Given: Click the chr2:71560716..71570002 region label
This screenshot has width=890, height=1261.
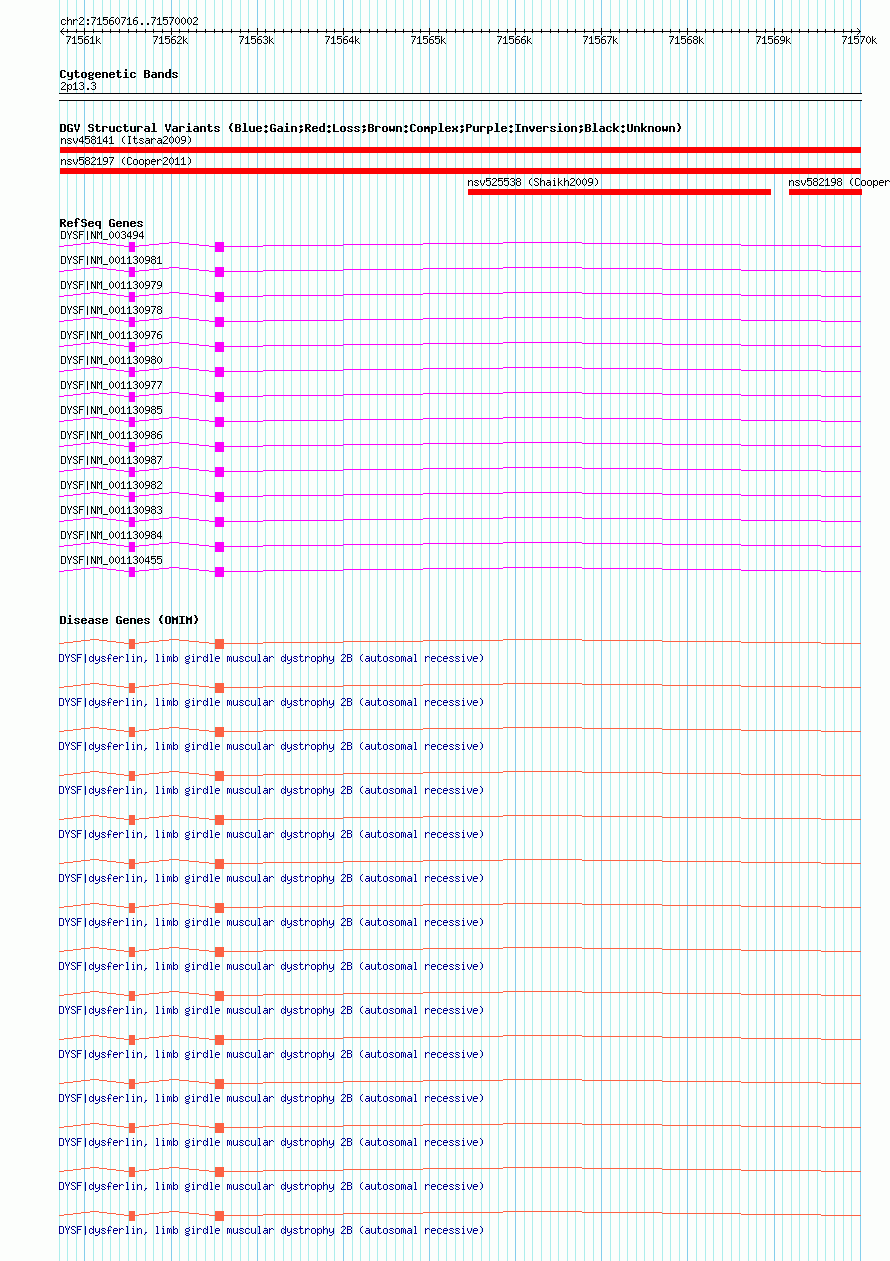Looking at the screenshot, I should click(x=129, y=21).
